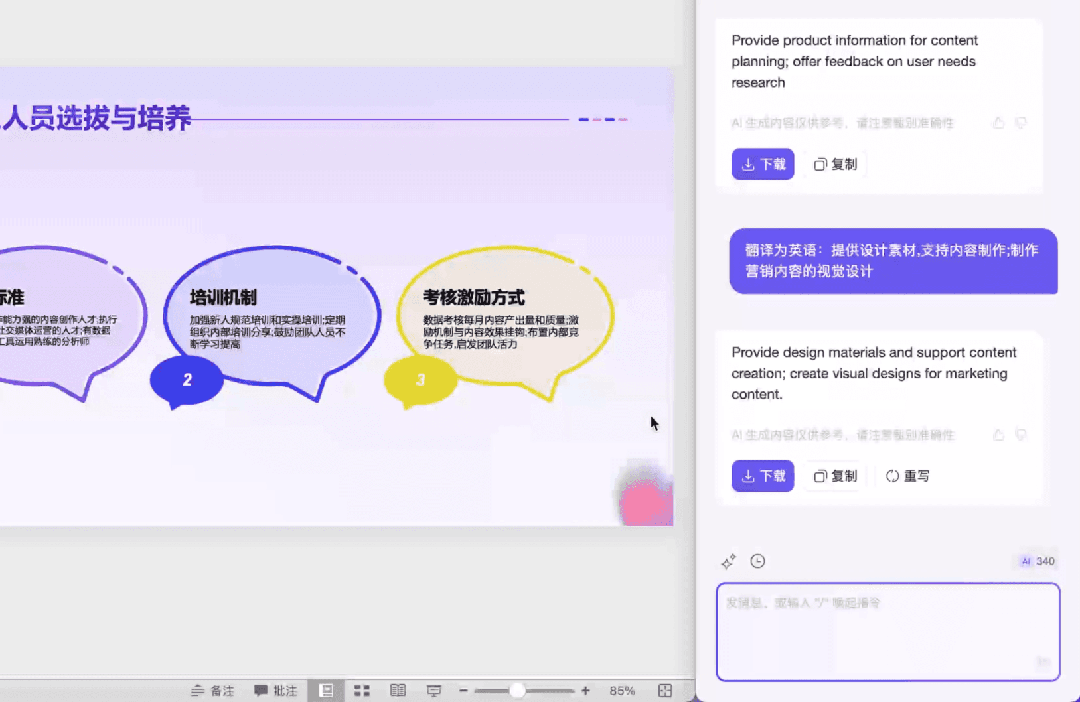Click the plus to zoom in
The height and width of the screenshot is (702, 1080).
[585, 690]
